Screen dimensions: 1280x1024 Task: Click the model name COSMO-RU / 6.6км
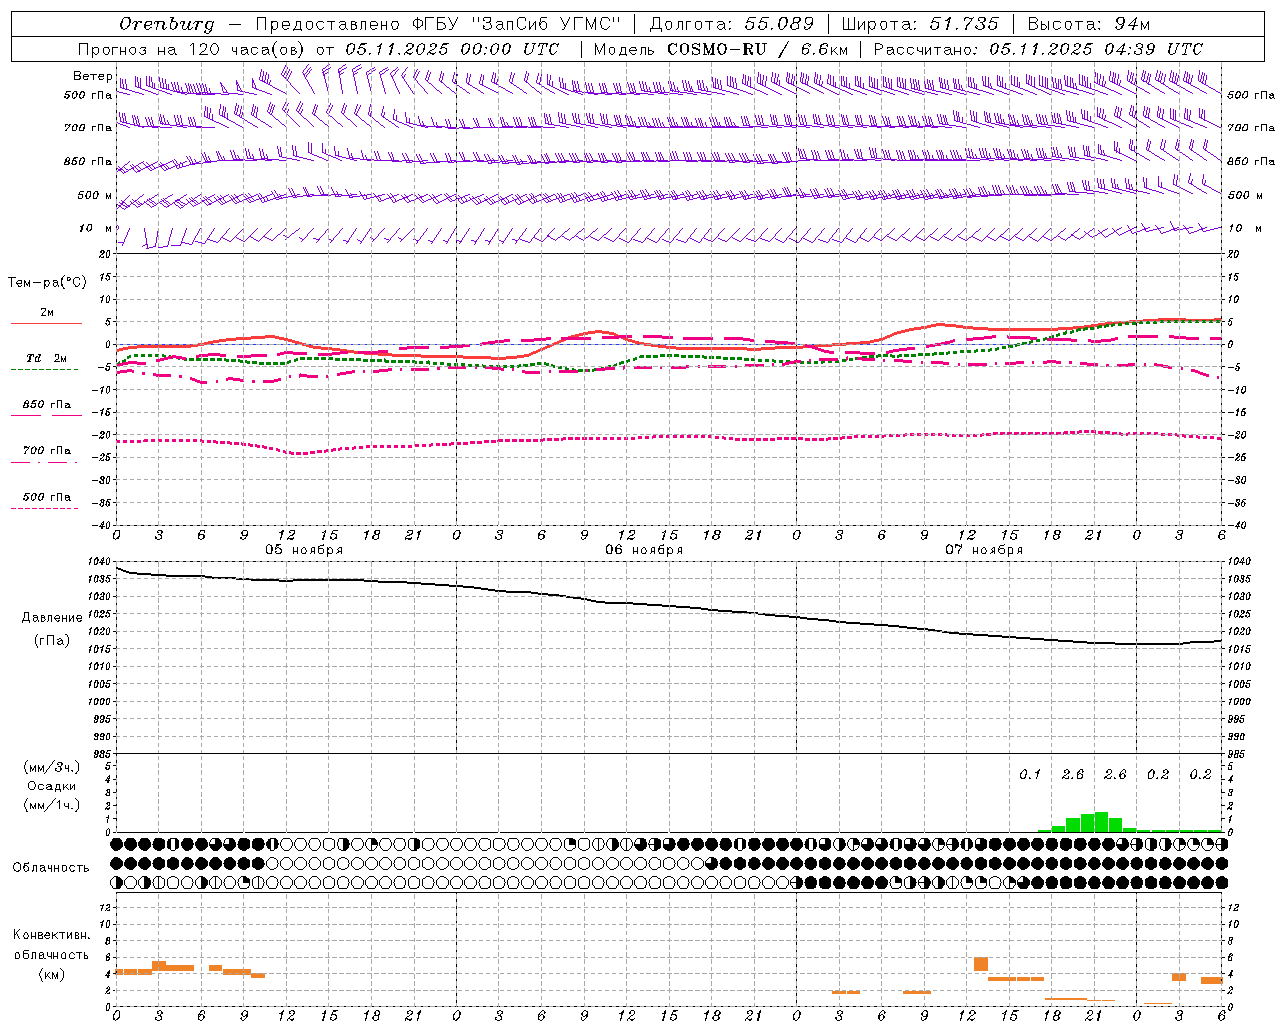point(758,49)
